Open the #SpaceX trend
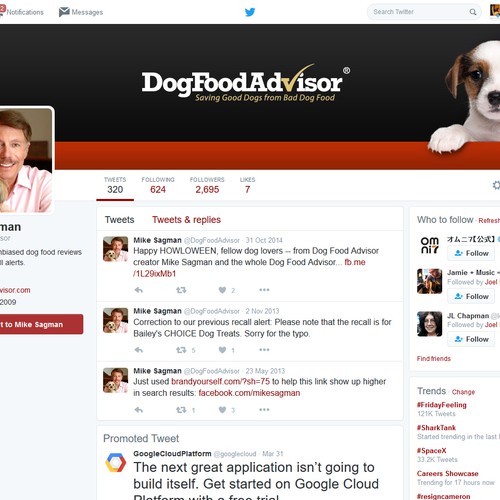 click(431, 451)
